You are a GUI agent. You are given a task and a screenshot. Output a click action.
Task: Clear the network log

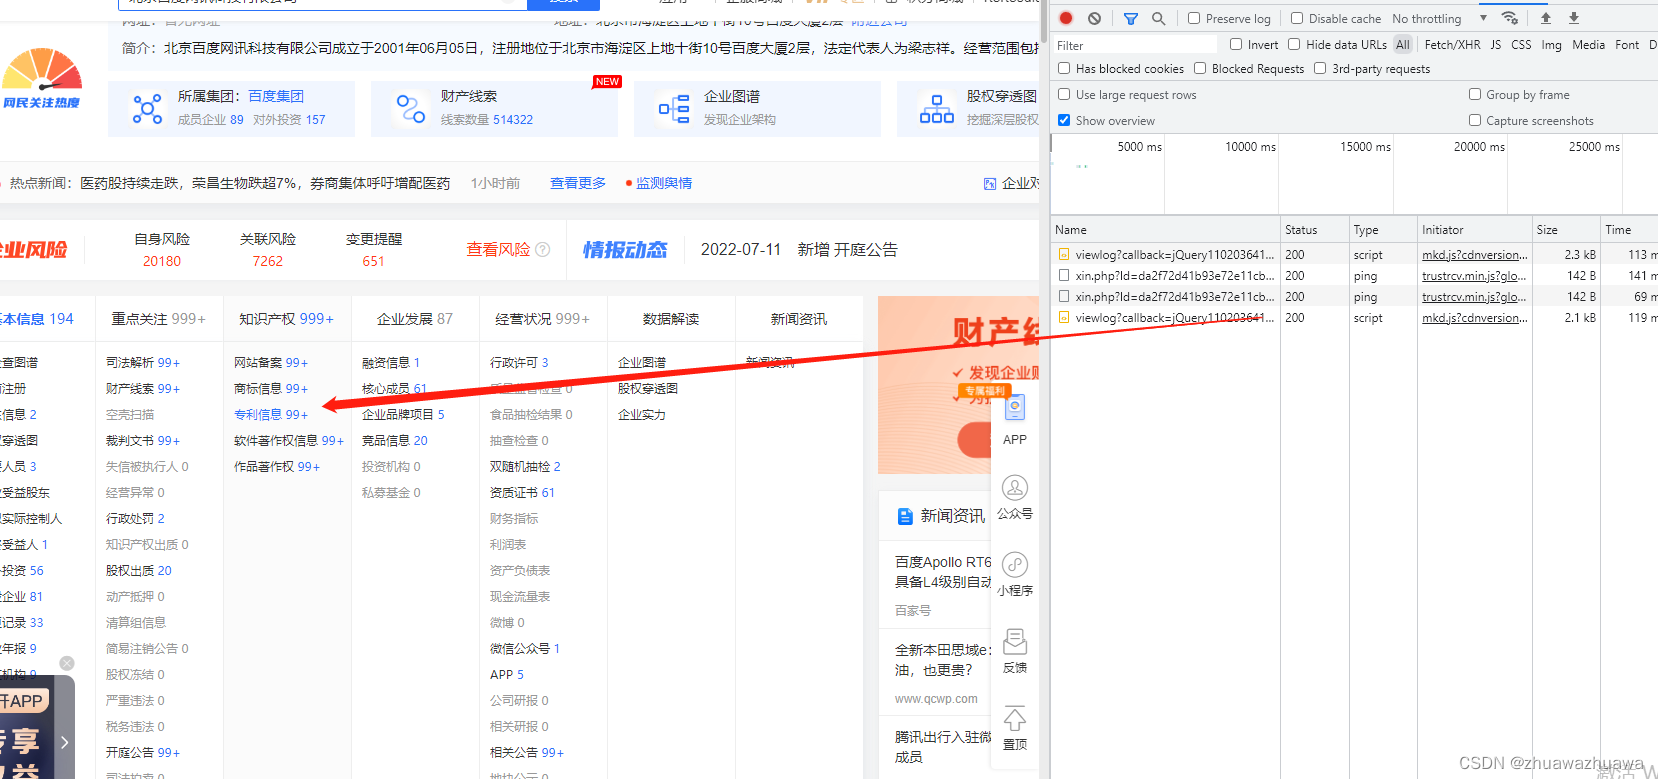1095,18
